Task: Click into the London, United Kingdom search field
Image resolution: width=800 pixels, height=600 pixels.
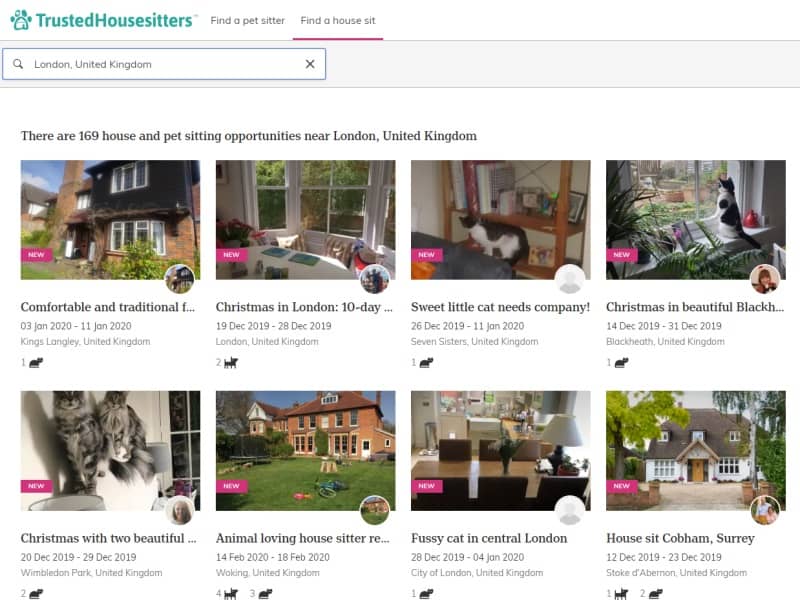Action: pyautogui.click(x=164, y=64)
